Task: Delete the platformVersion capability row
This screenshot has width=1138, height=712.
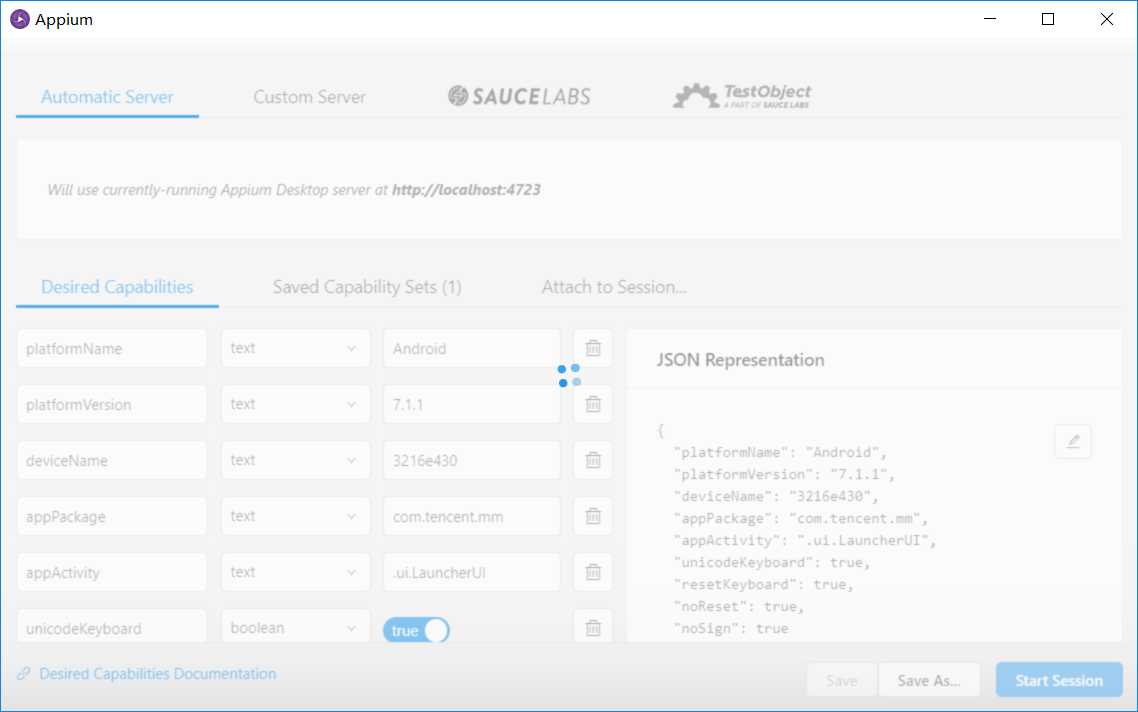Action: coord(593,404)
